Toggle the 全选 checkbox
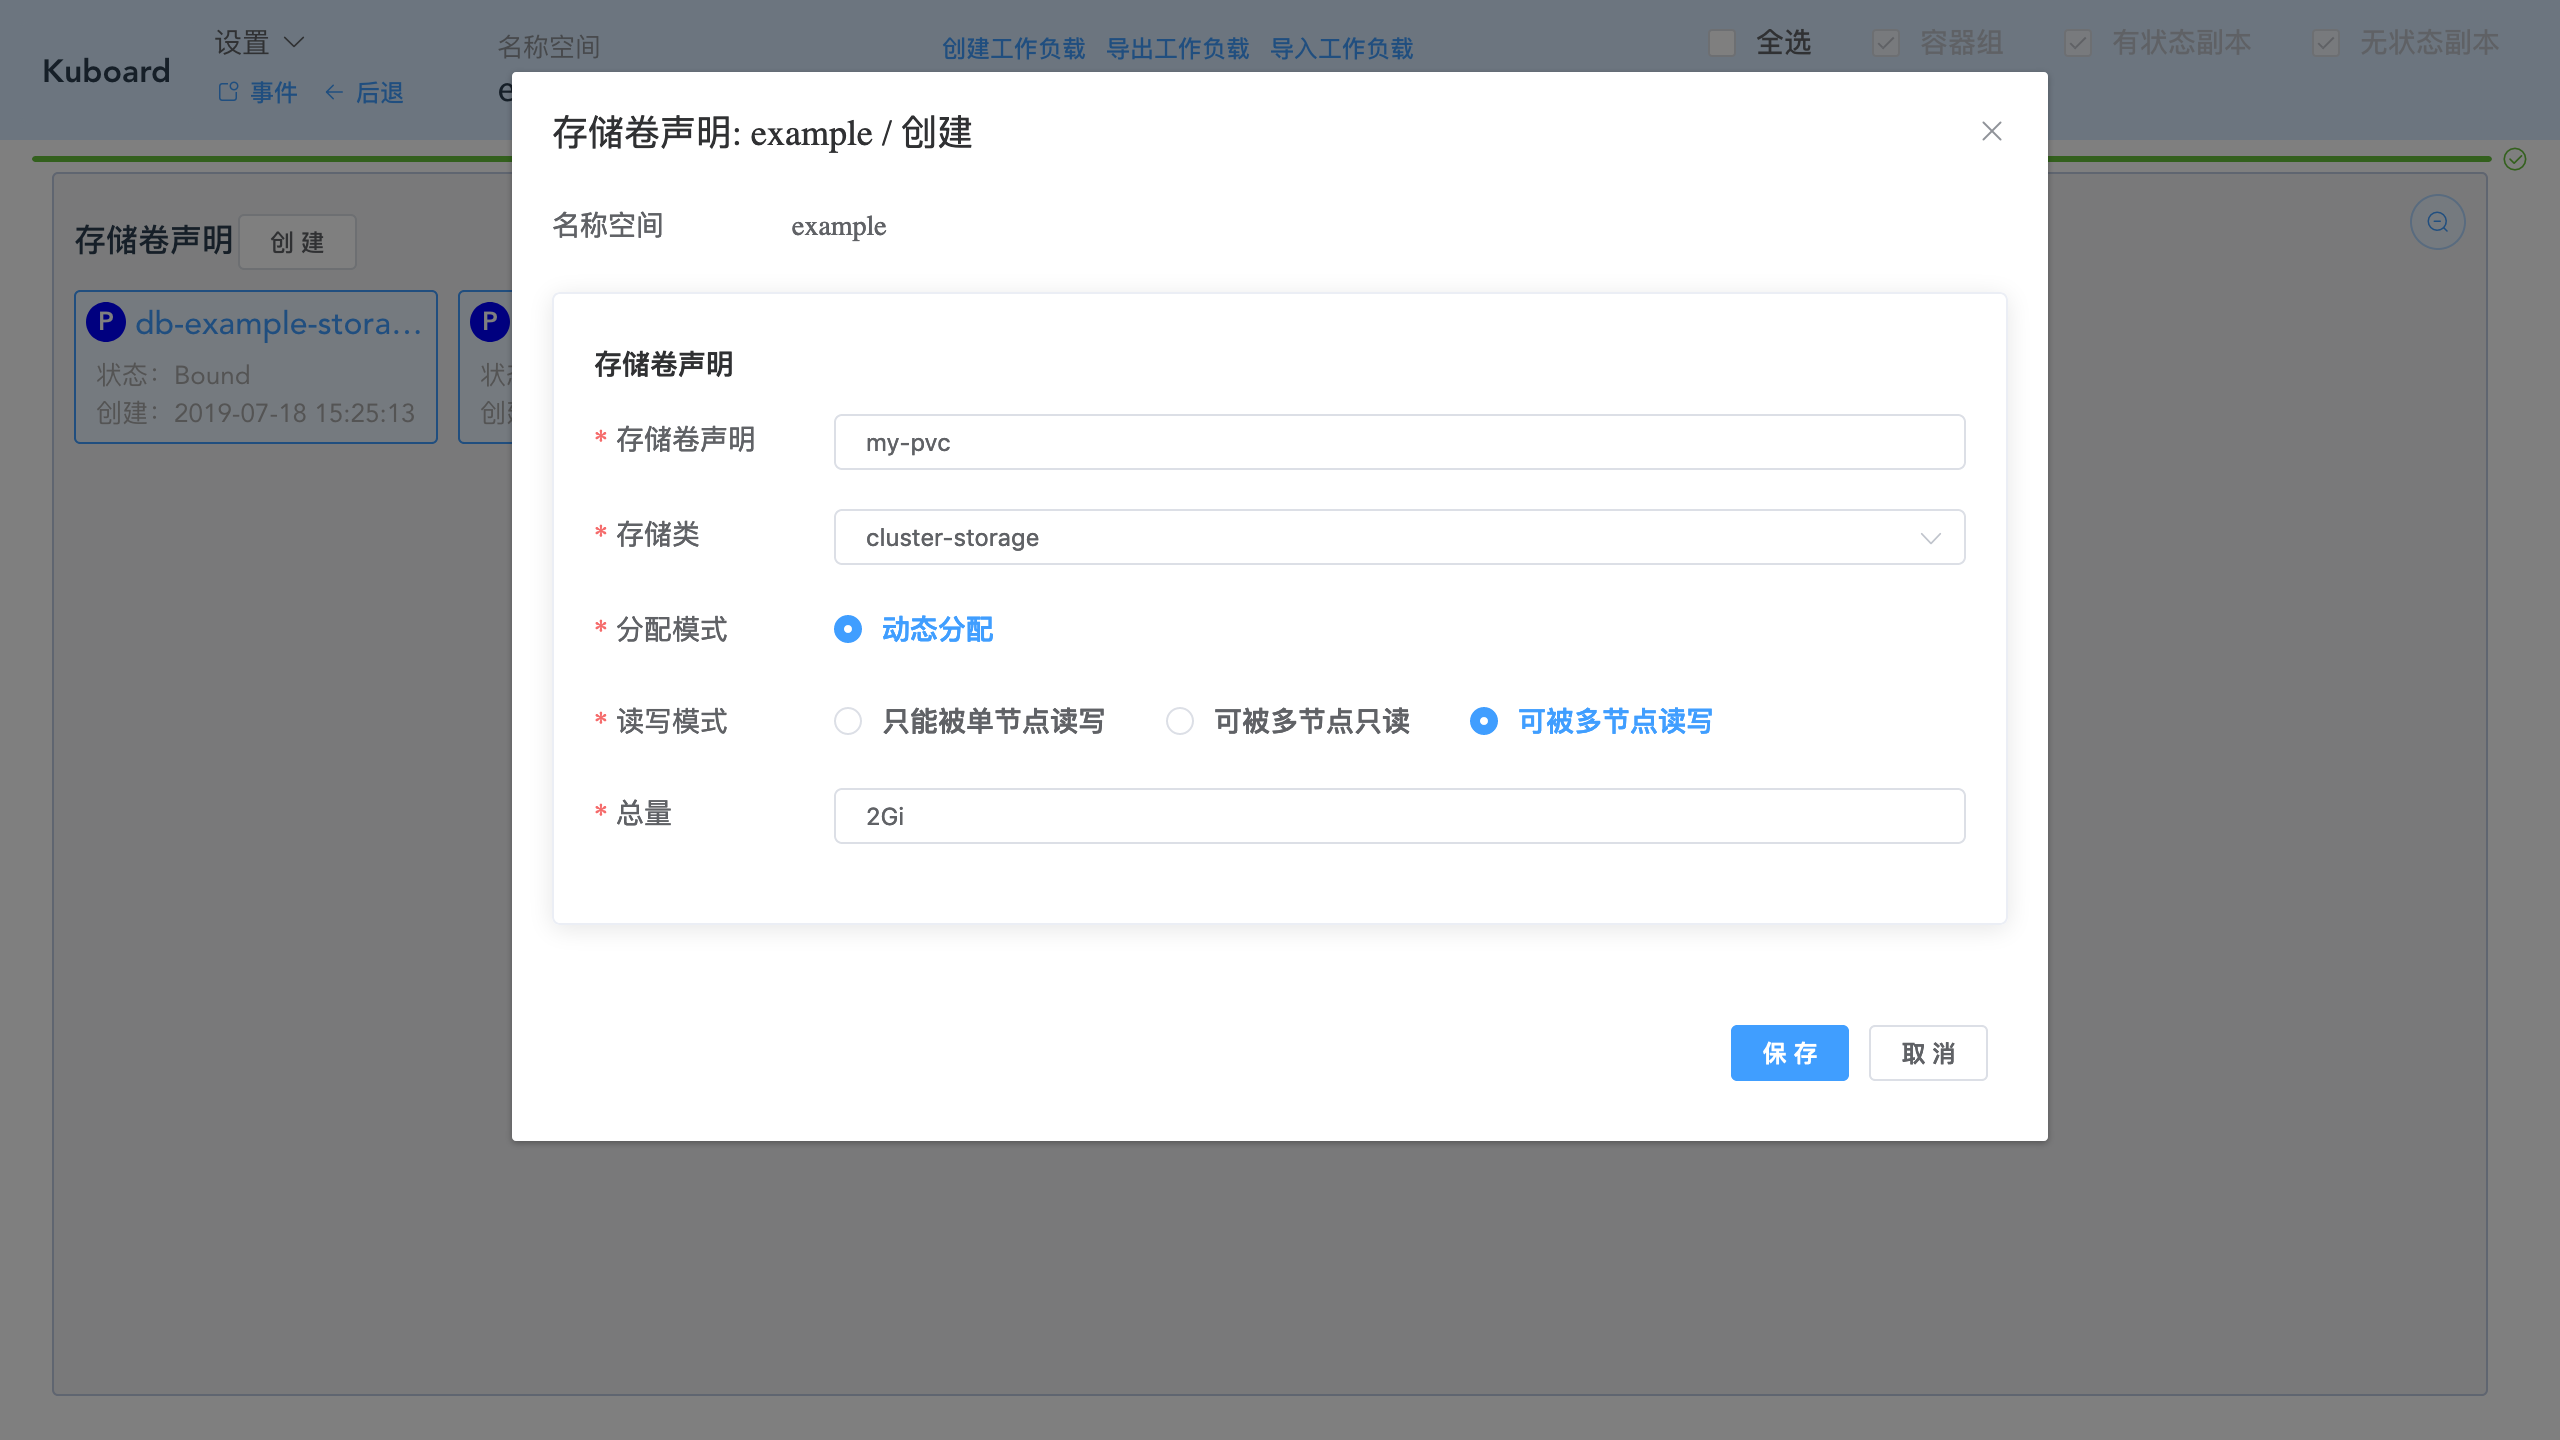Viewport: 2560px width, 1440px height. click(1721, 43)
